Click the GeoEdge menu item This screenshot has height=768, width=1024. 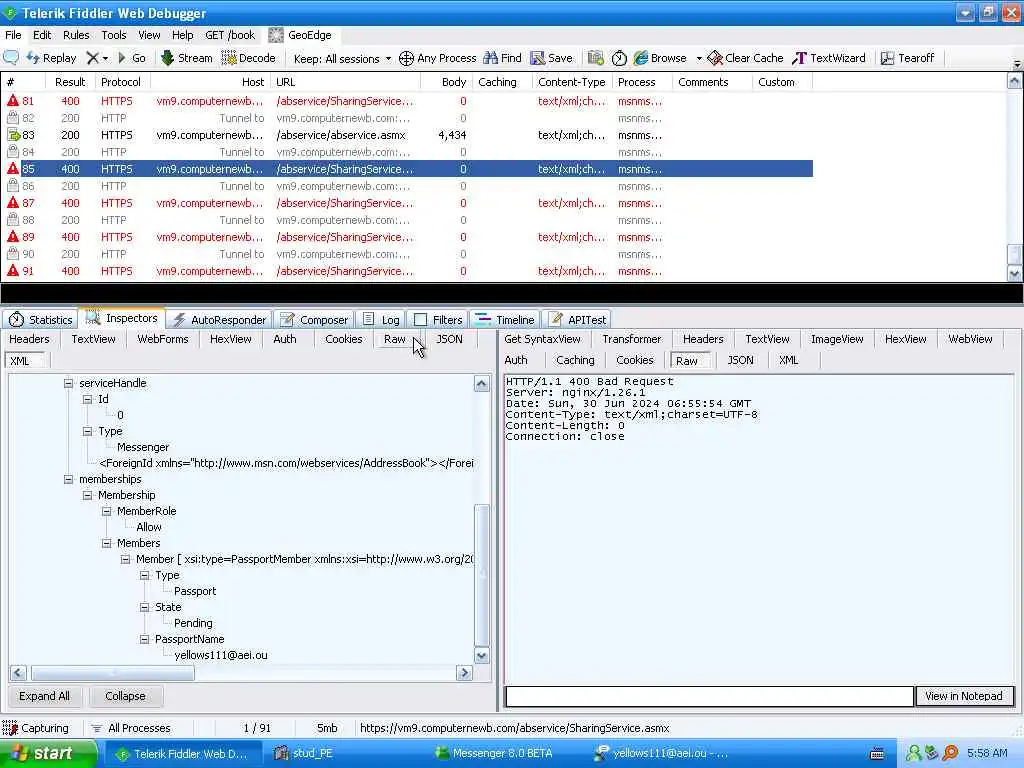pyautogui.click(x=300, y=35)
